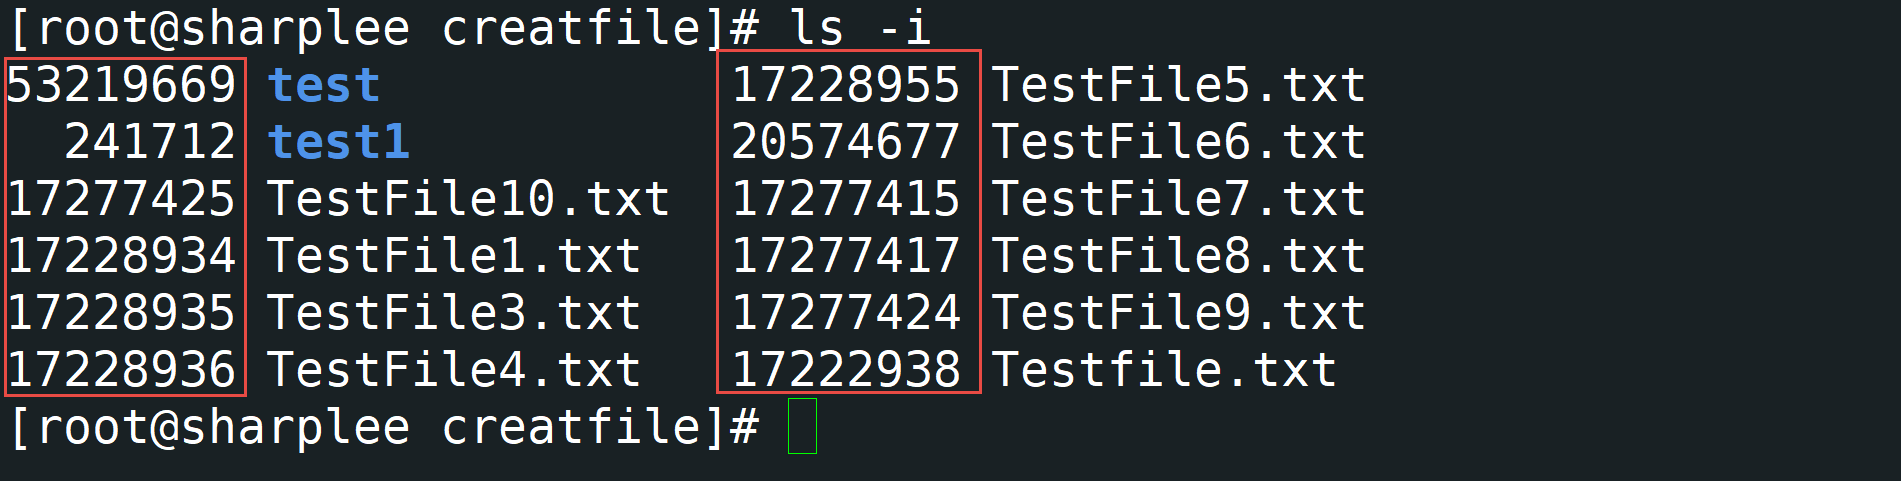The height and width of the screenshot is (481, 1901).
Task: Click the TestFile4.txt entry
Action: (x=453, y=370)
